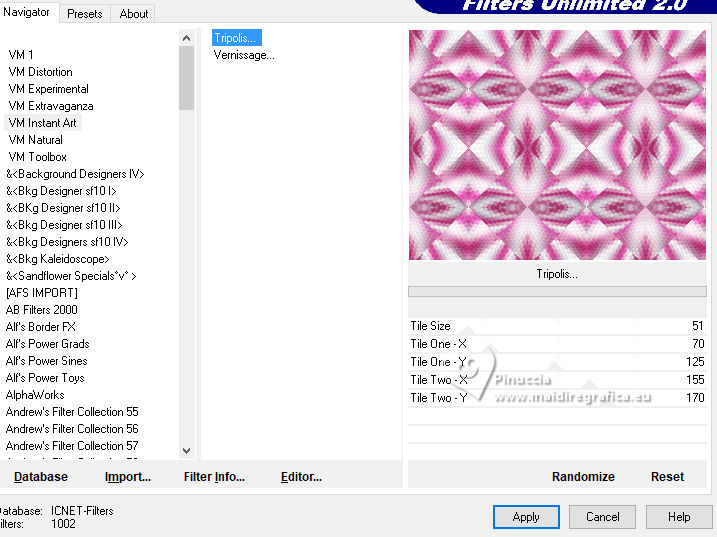717x537 pixels.
Task: Select VM Natural in the list
Action: click(x=35, y=140)
